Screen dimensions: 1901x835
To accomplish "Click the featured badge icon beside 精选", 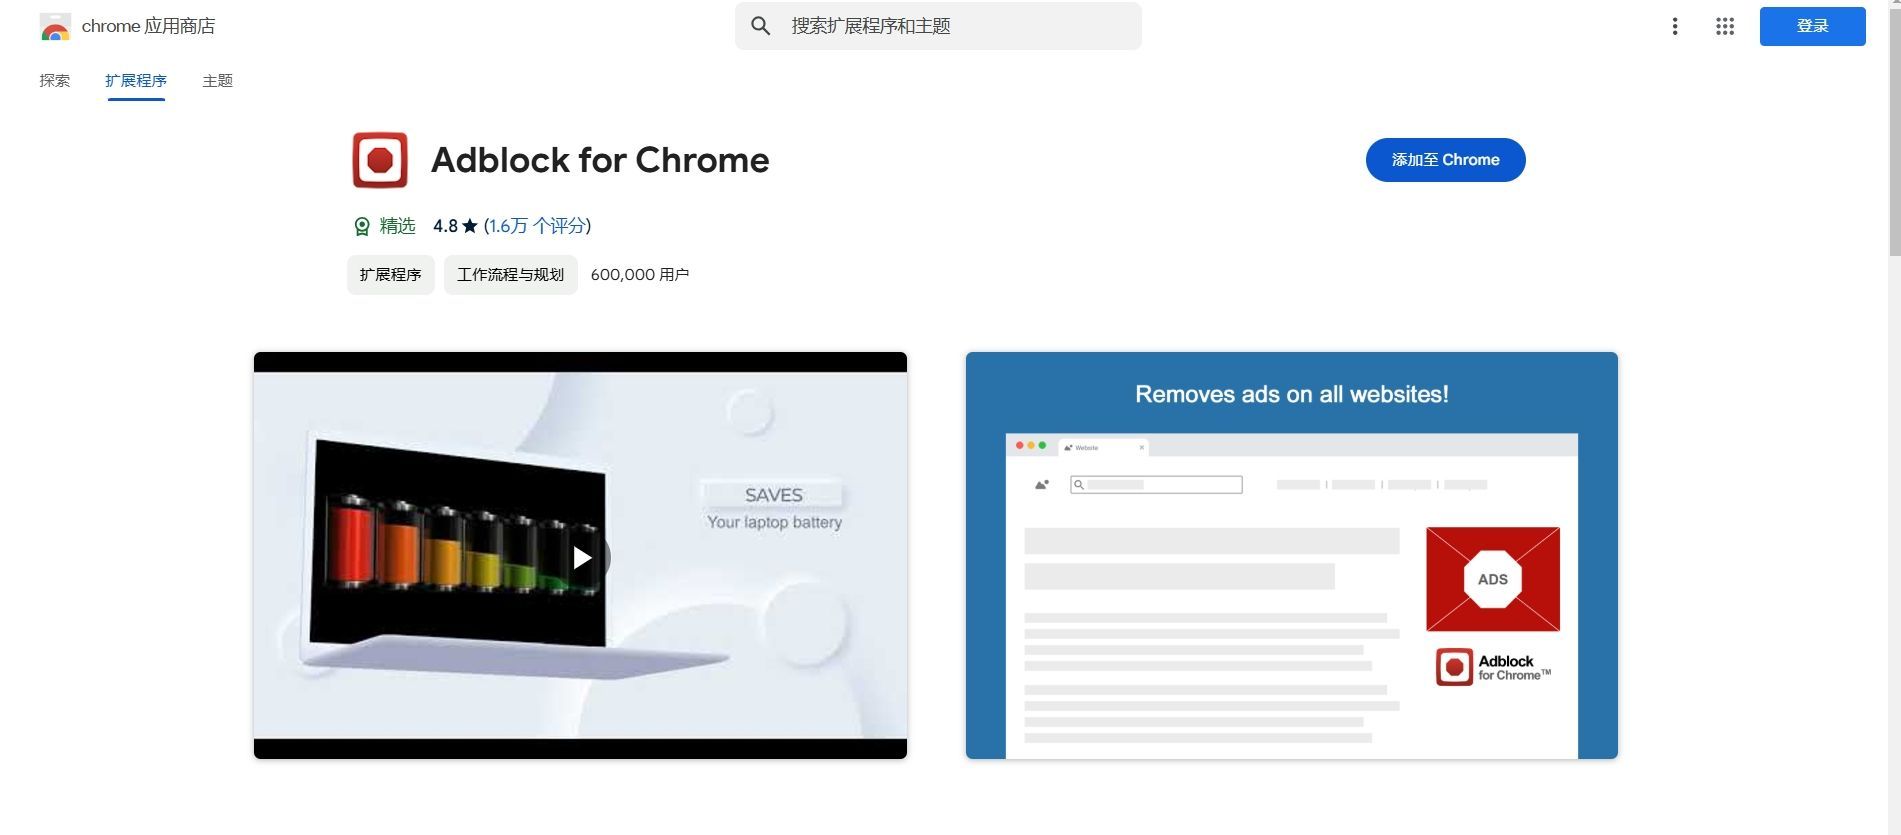I will [x=362, y=226].
